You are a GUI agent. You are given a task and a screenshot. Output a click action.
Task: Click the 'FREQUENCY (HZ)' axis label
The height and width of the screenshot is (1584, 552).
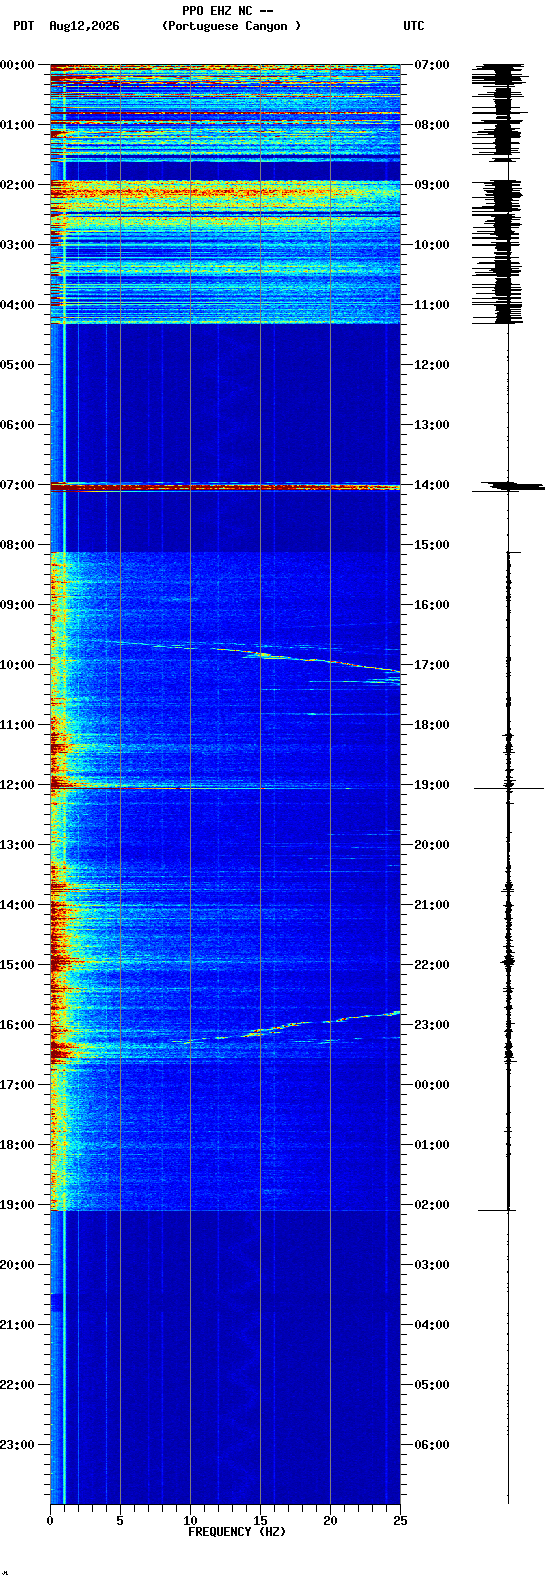(x=237, y=1532)
